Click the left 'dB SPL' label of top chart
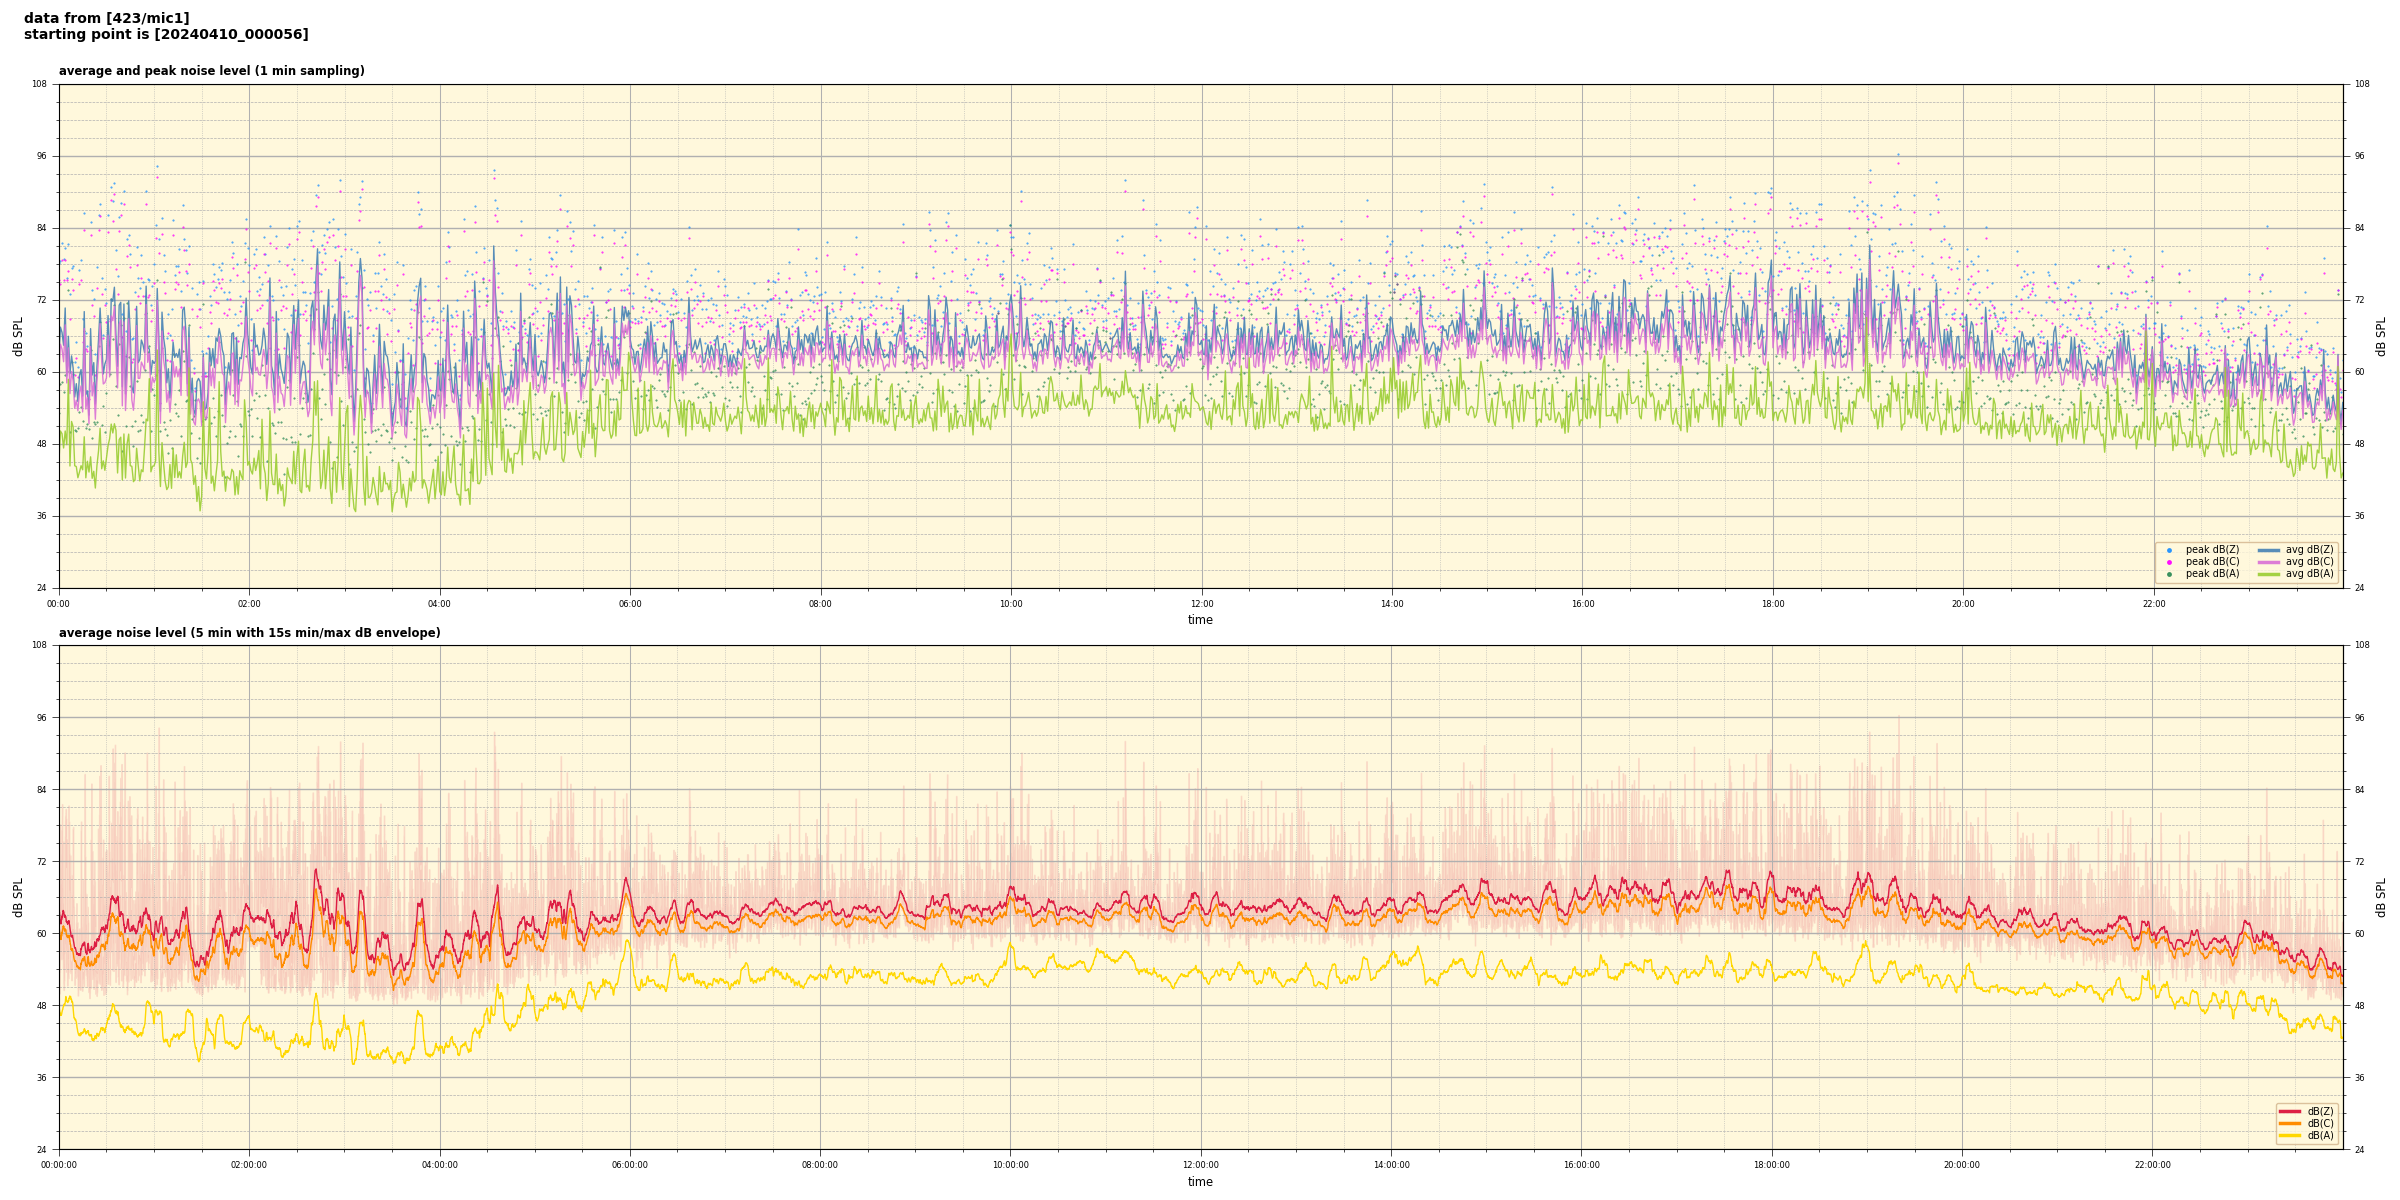The width and height of the screenshot is (2400, 1200). click(x=18, y=337)
